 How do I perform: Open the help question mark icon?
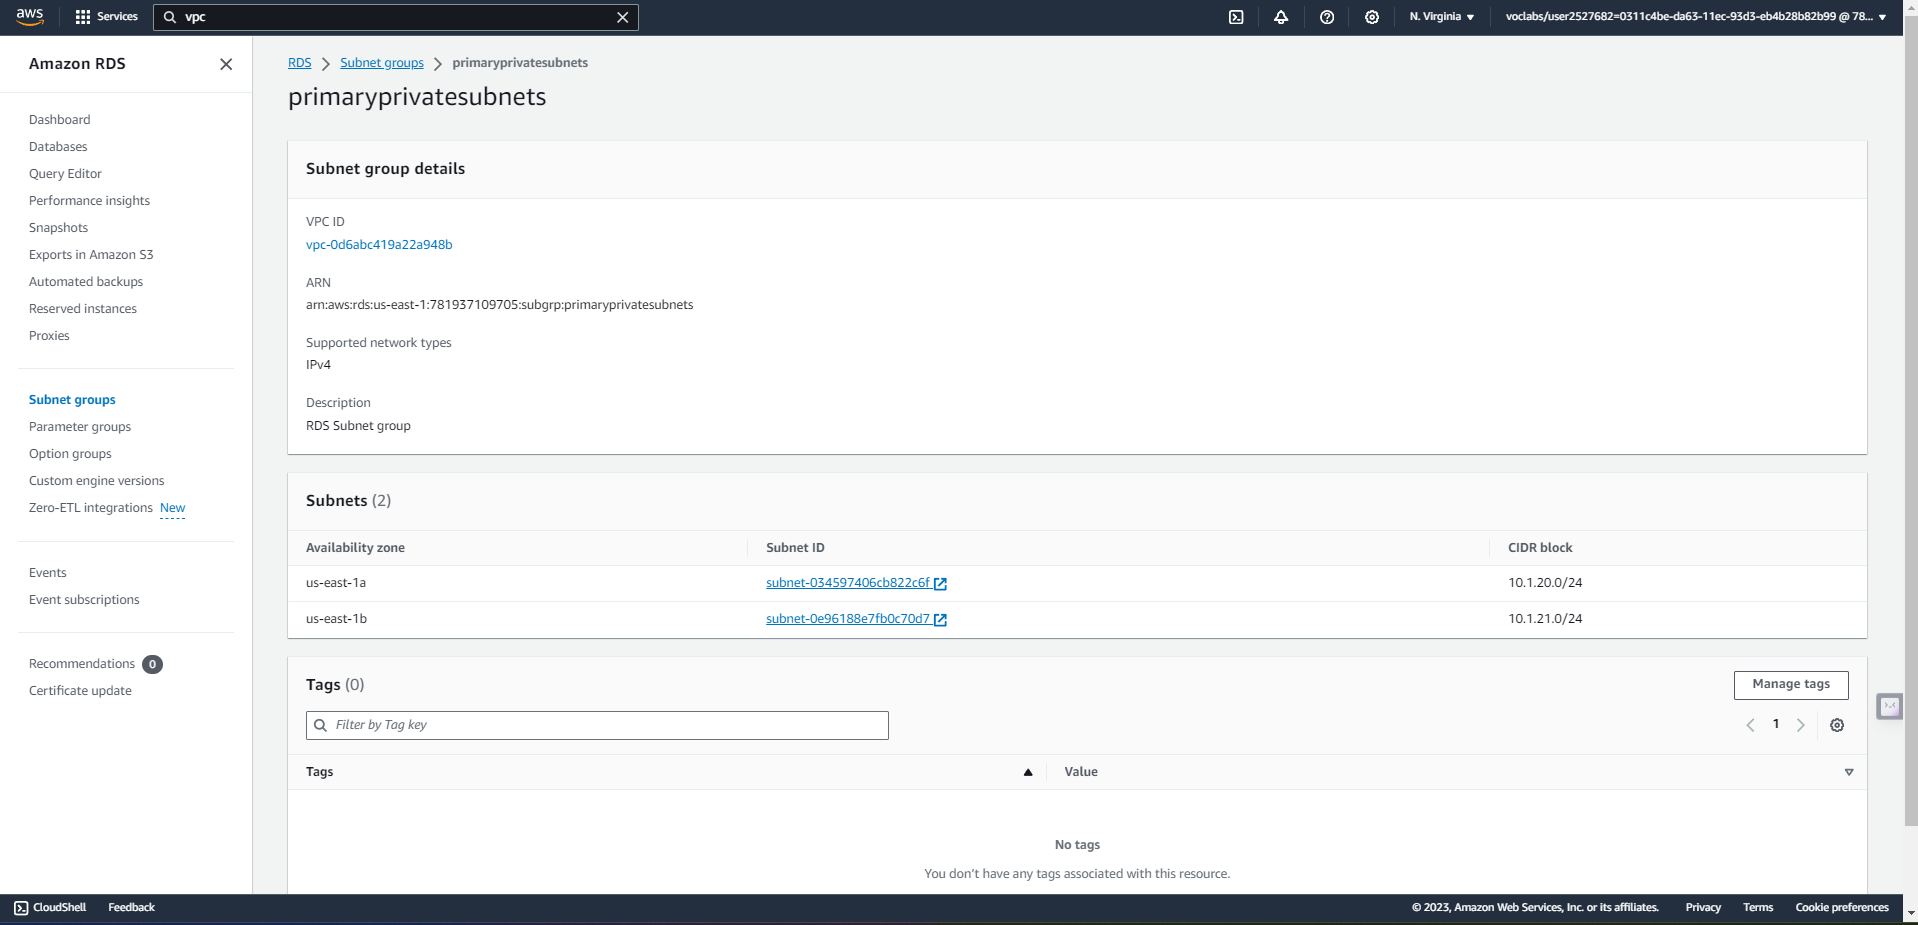click(x=1327, y=17)
